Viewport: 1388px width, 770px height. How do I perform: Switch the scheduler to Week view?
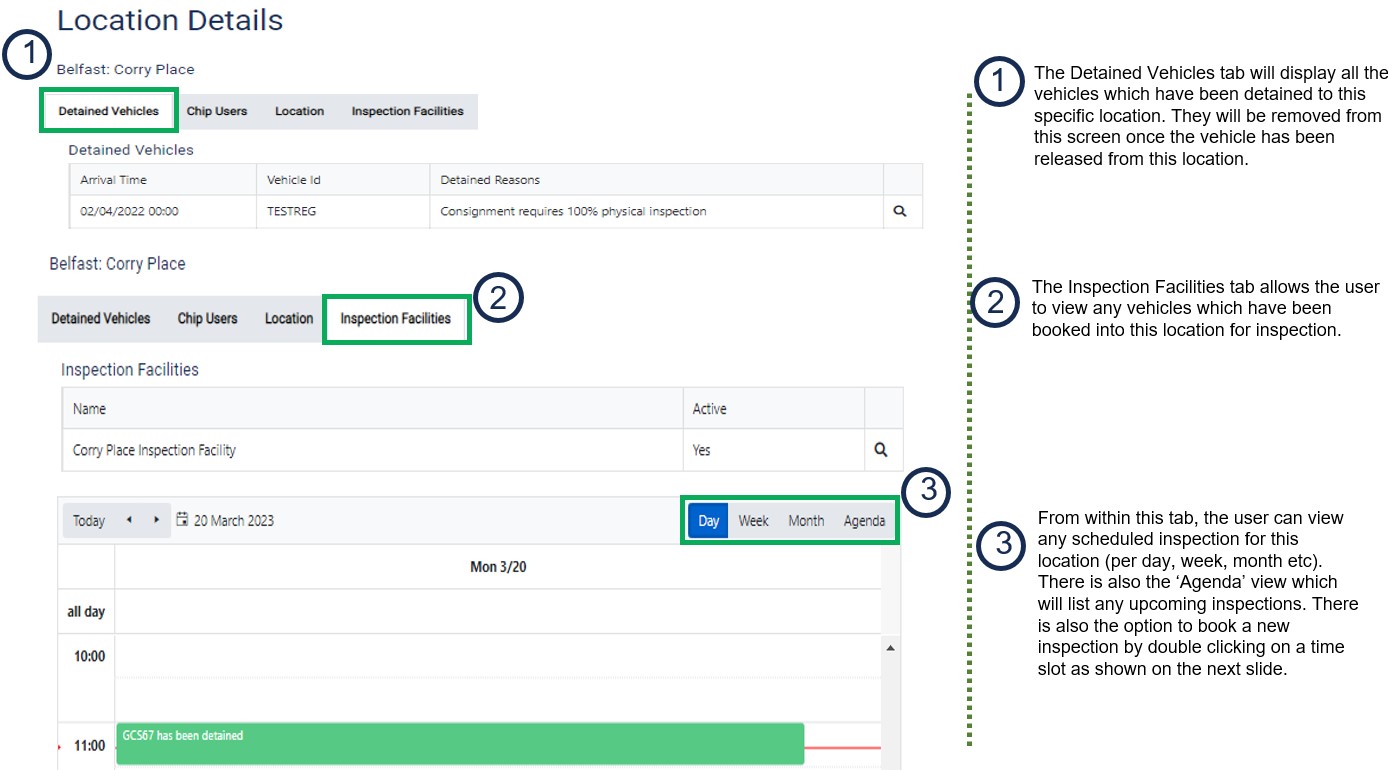pyautogui.click(x=753, y=521)
